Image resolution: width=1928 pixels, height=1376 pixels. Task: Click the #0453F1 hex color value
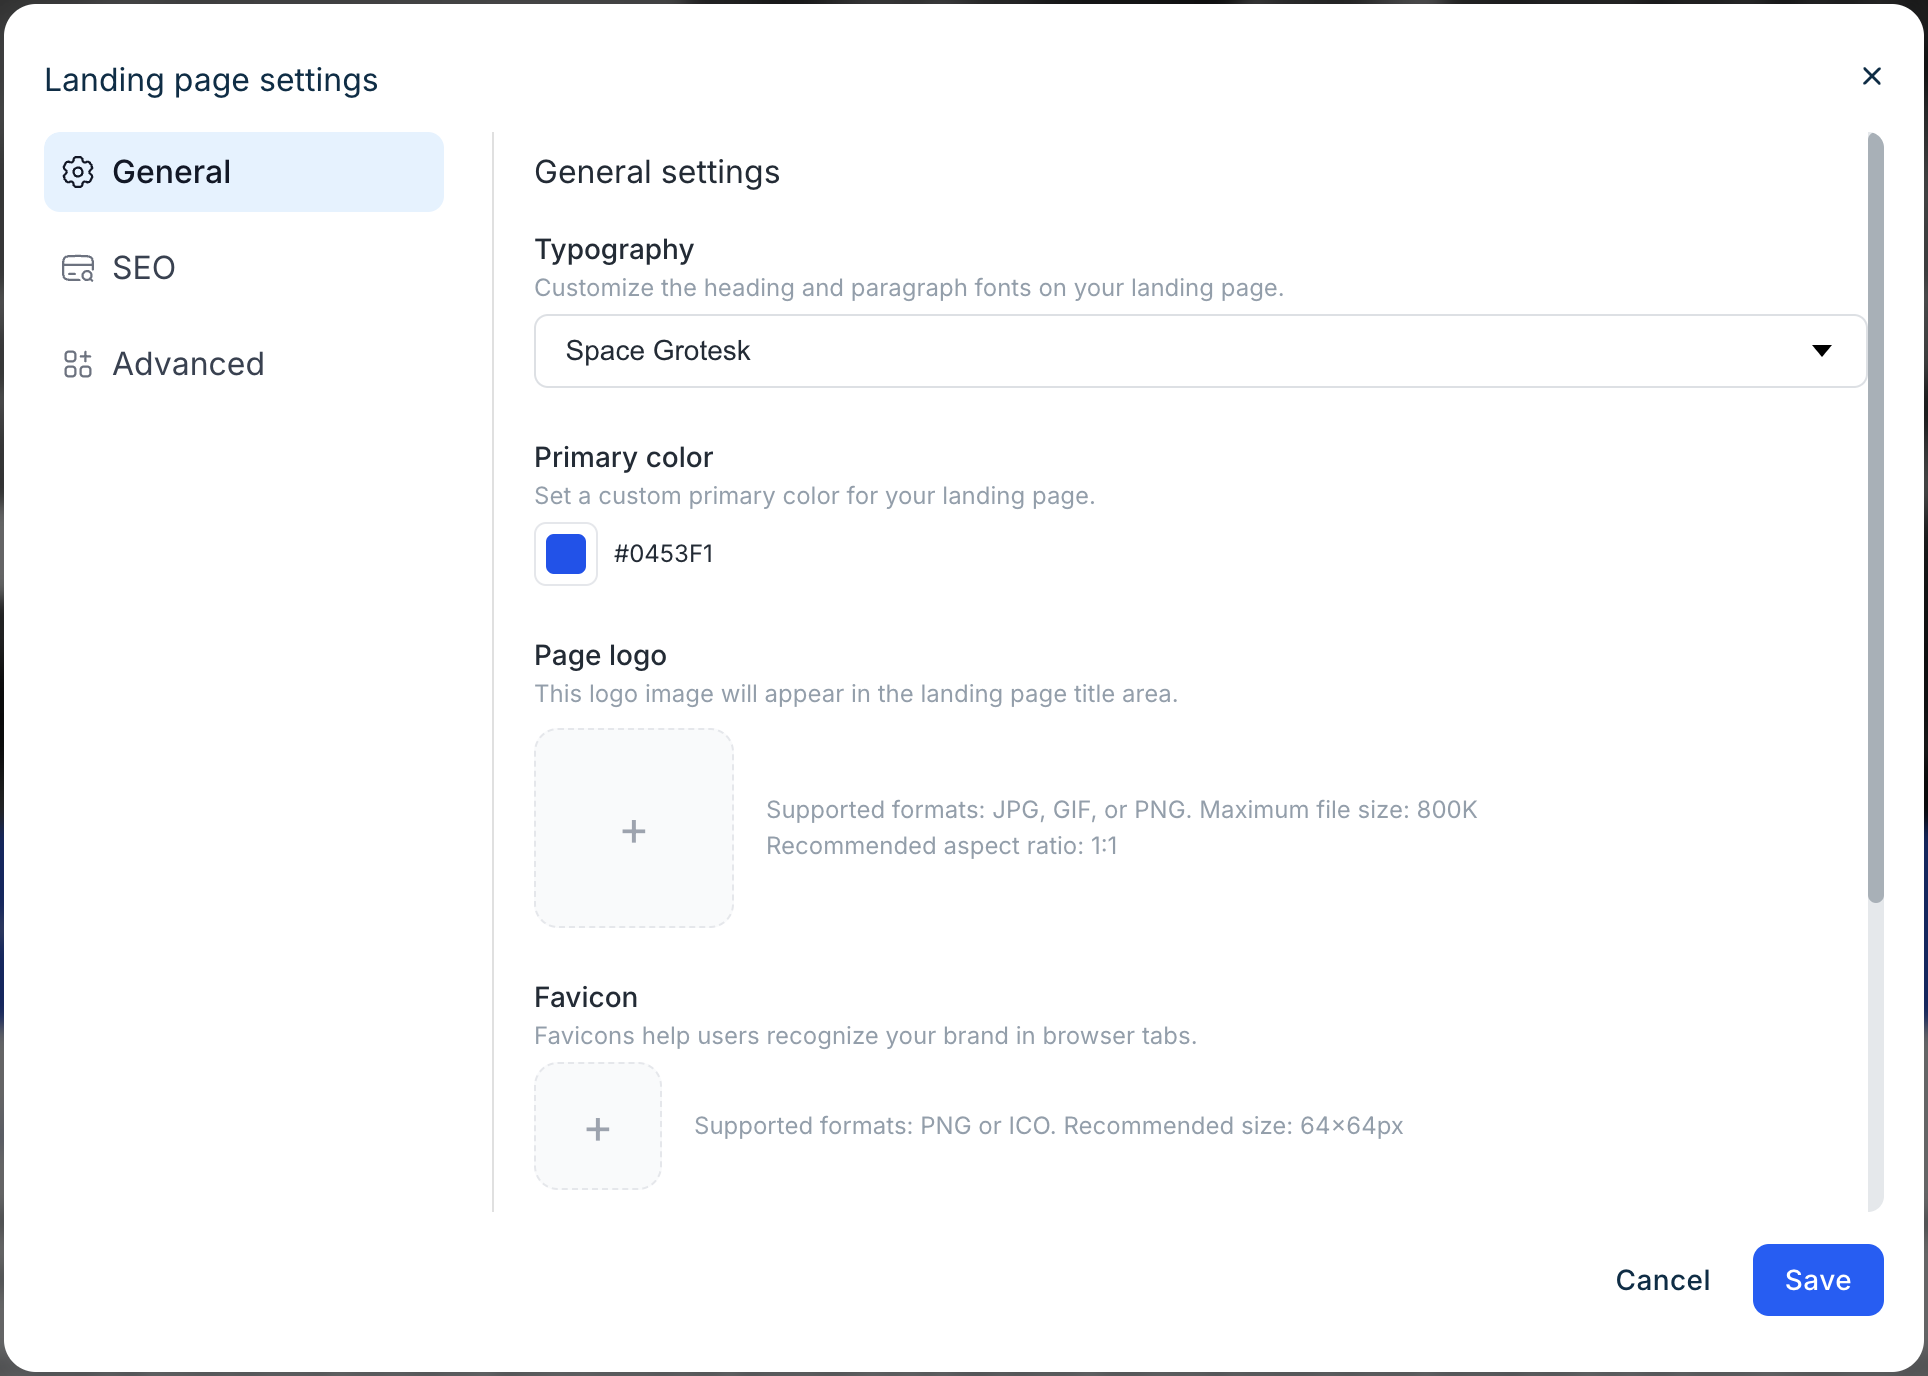pyautogui.click(x=664, y=554)
